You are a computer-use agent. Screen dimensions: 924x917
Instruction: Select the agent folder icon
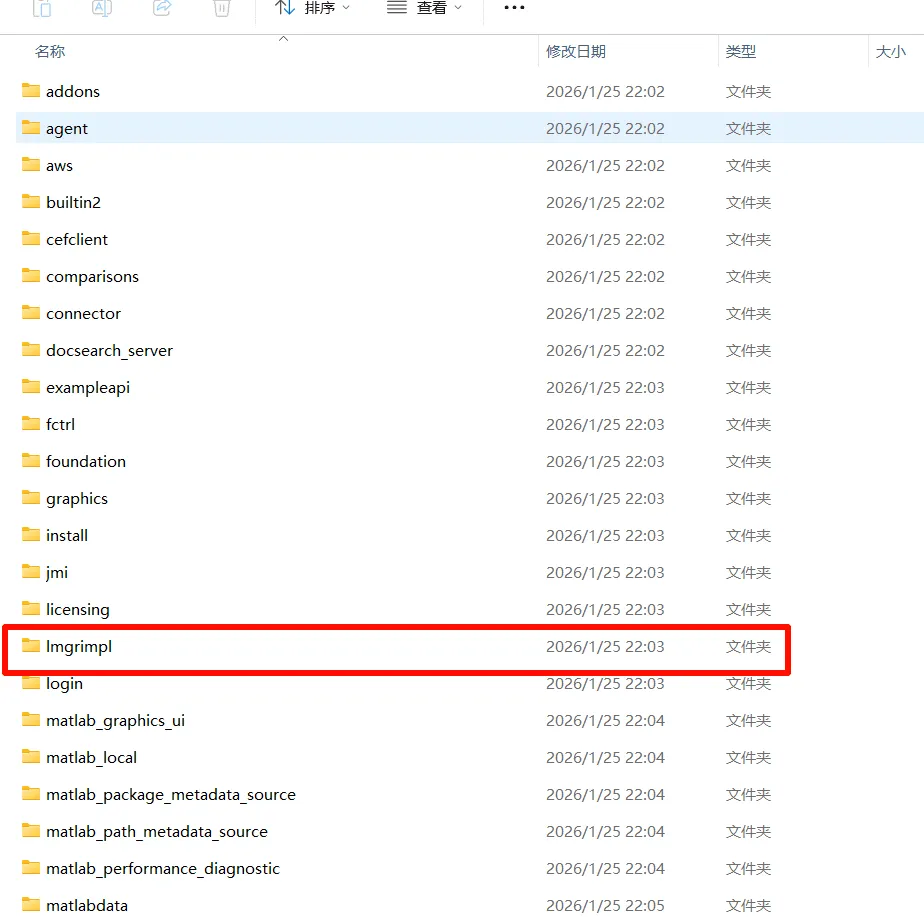point(31,128)
